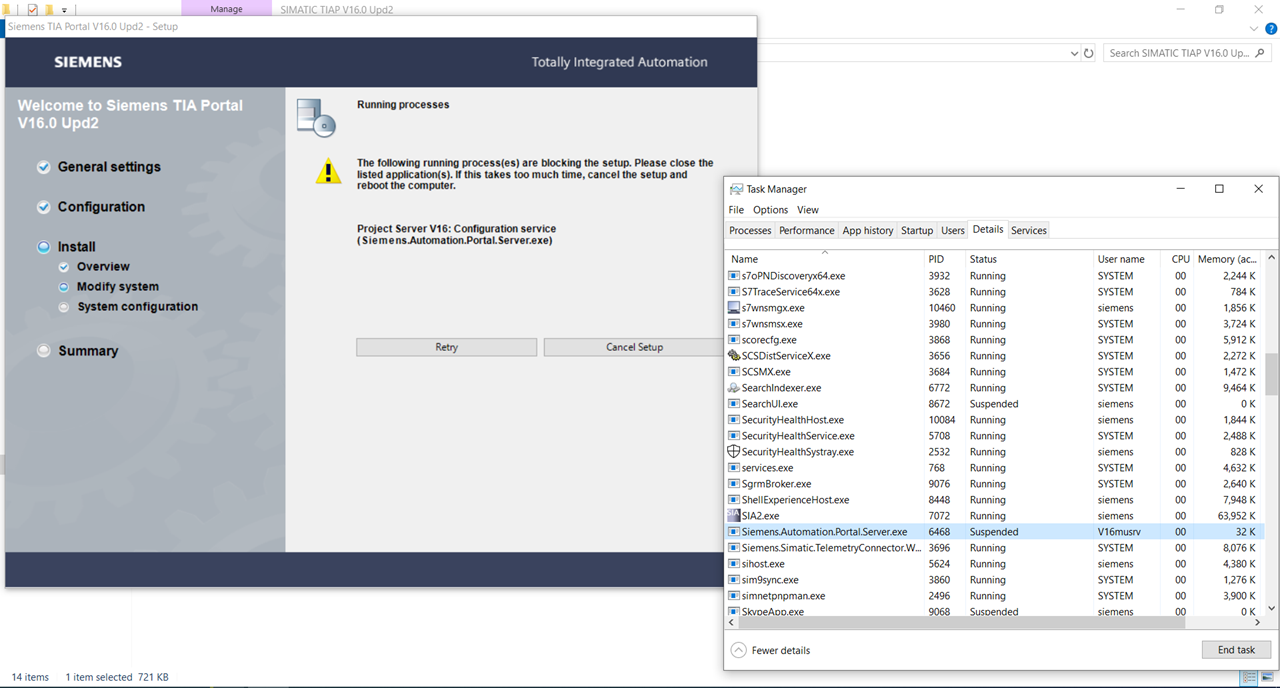Click the simnetpnpman.exe process icon
This screenshot has height=688, width=1280.
coord(734,596)
